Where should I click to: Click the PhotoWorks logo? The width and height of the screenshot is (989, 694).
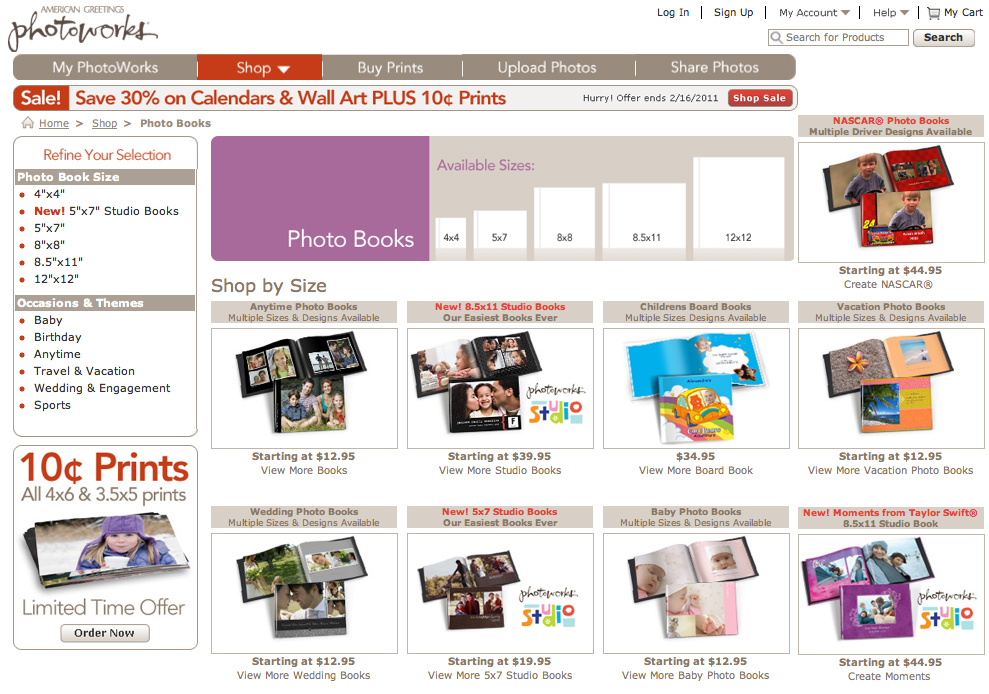click(x=82, y=28)
